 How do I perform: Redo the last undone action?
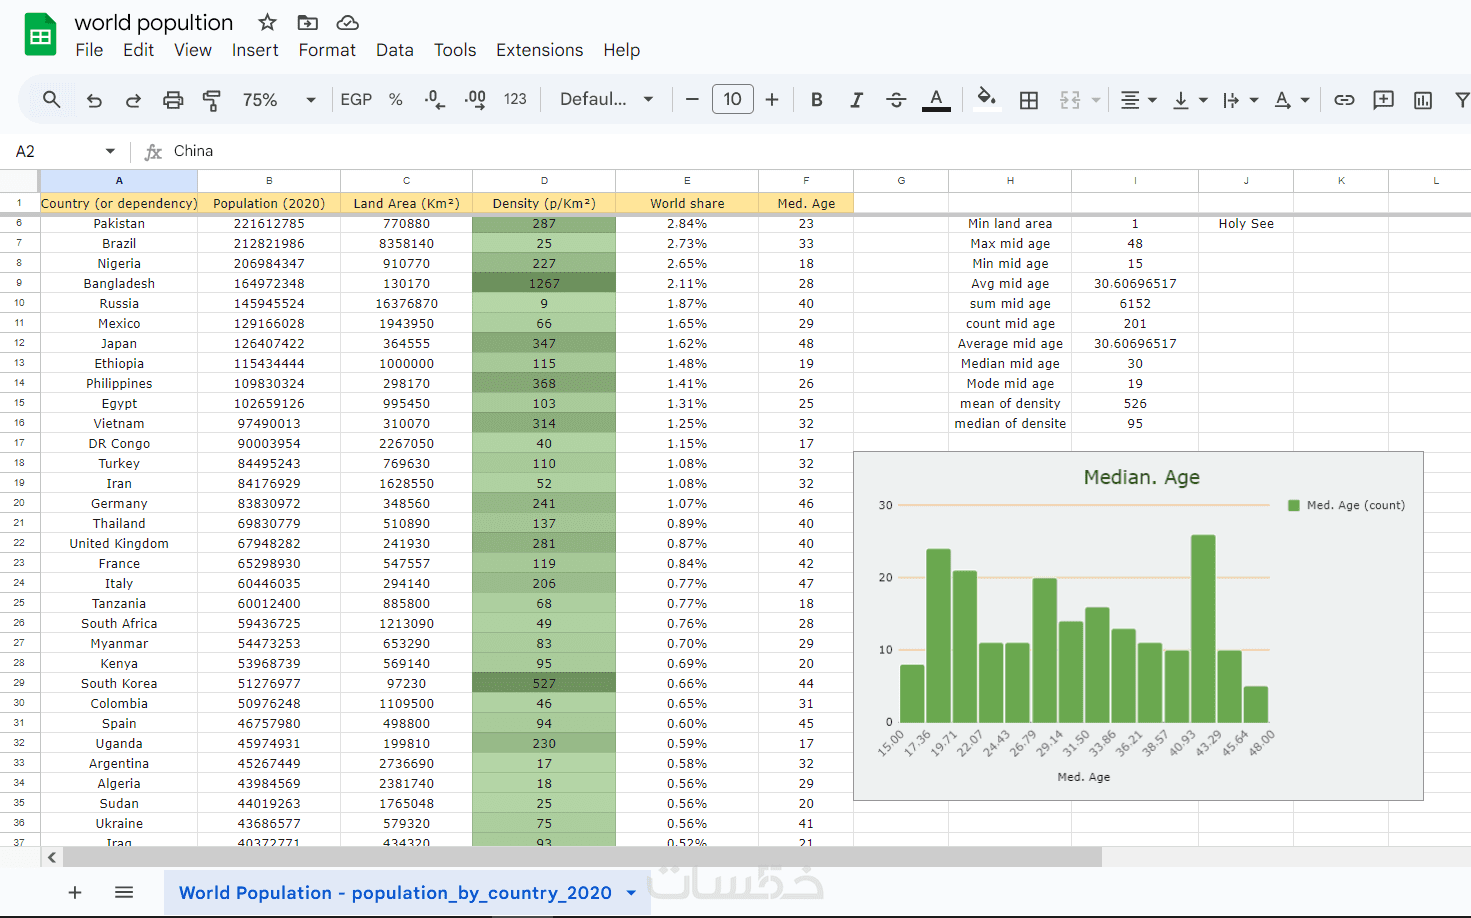tap(133, 100)
